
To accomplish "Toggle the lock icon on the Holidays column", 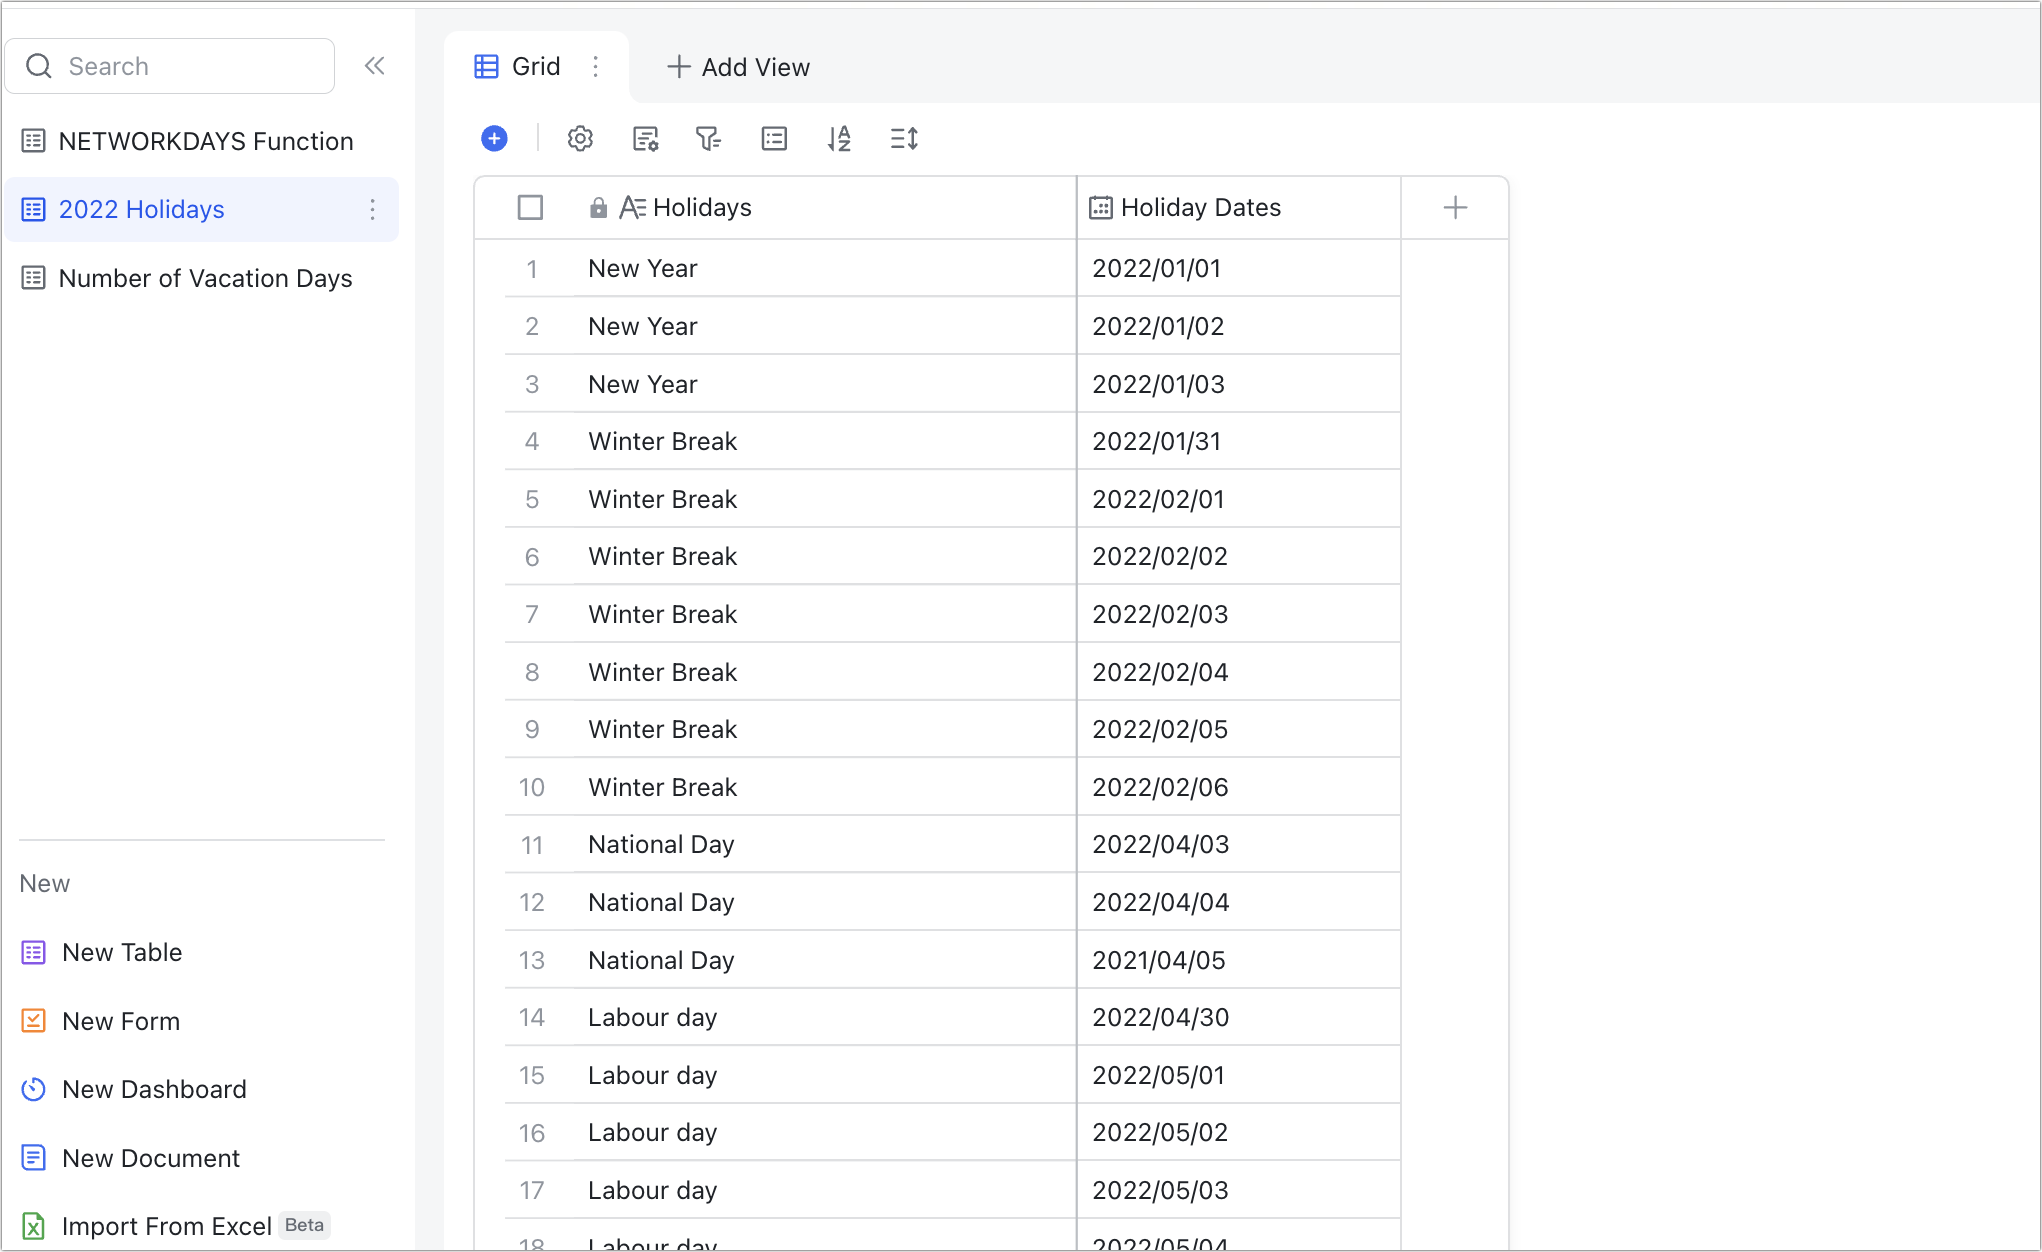I will (x=599, y=207).
